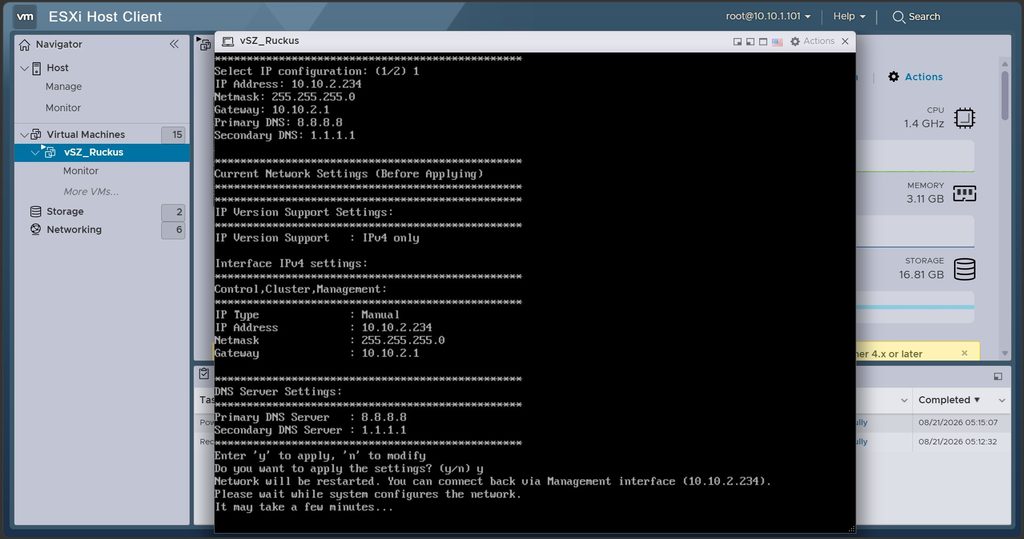Dismiss the yellow warning banner
1024x539 pixels.
tap(965, 353)
